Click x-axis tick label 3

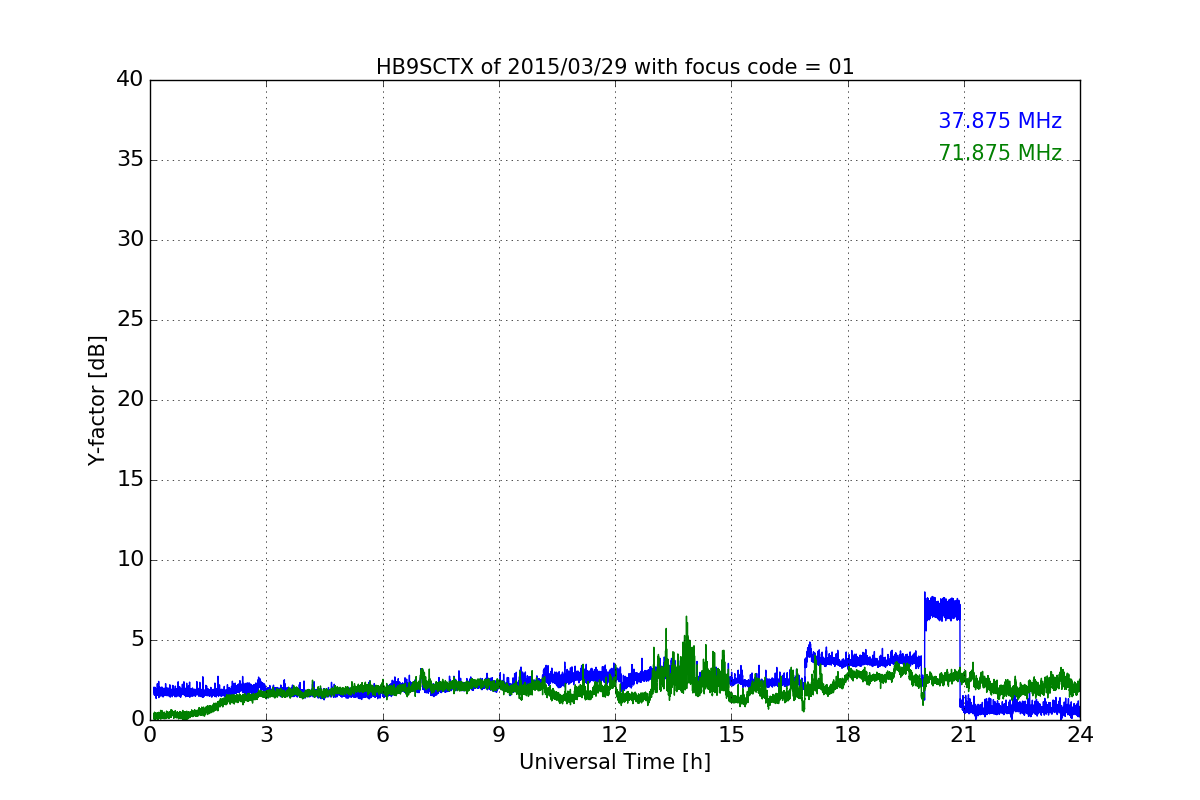[x=266, y=735]
